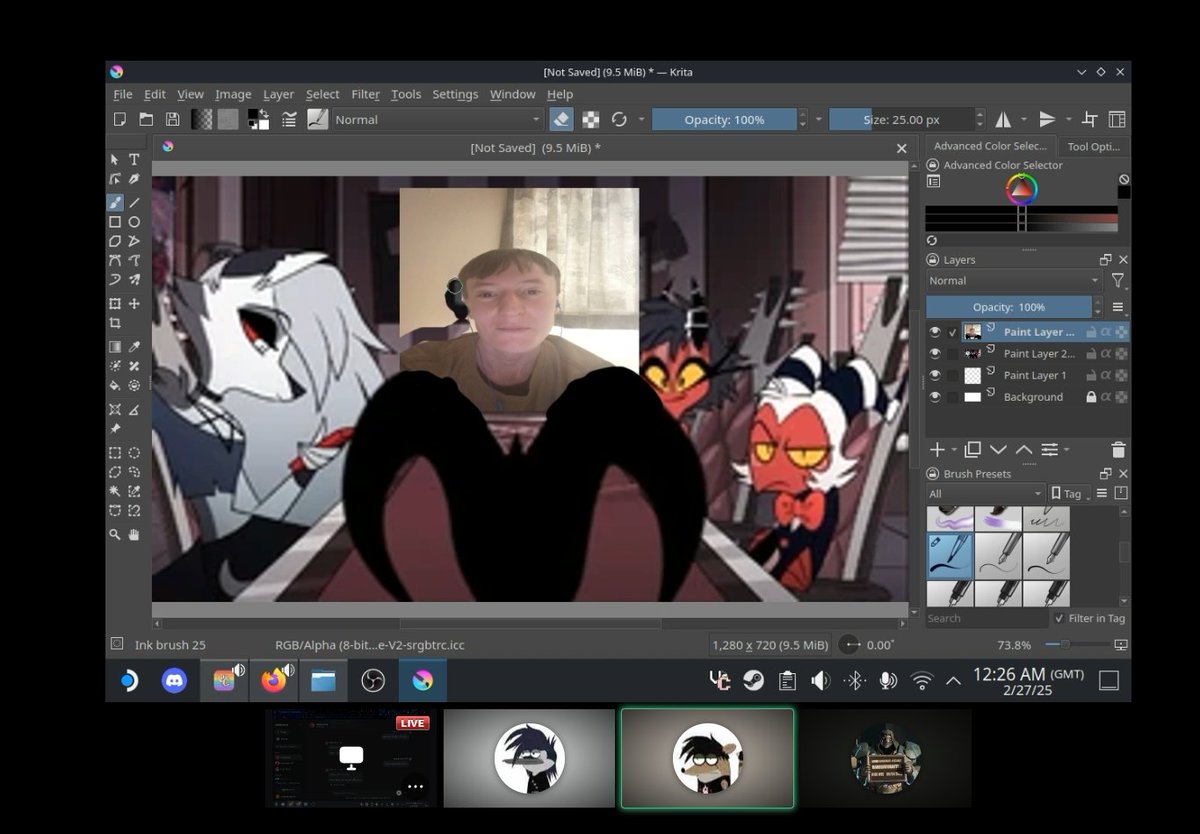Open the Layers panel hamburger options menu
The image size is (1200, 834).
pos(1118,307)
